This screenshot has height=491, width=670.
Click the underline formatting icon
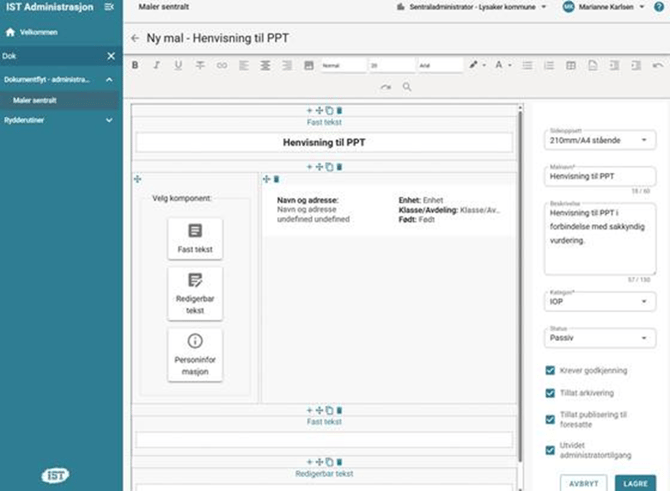(x=178, y=65)
